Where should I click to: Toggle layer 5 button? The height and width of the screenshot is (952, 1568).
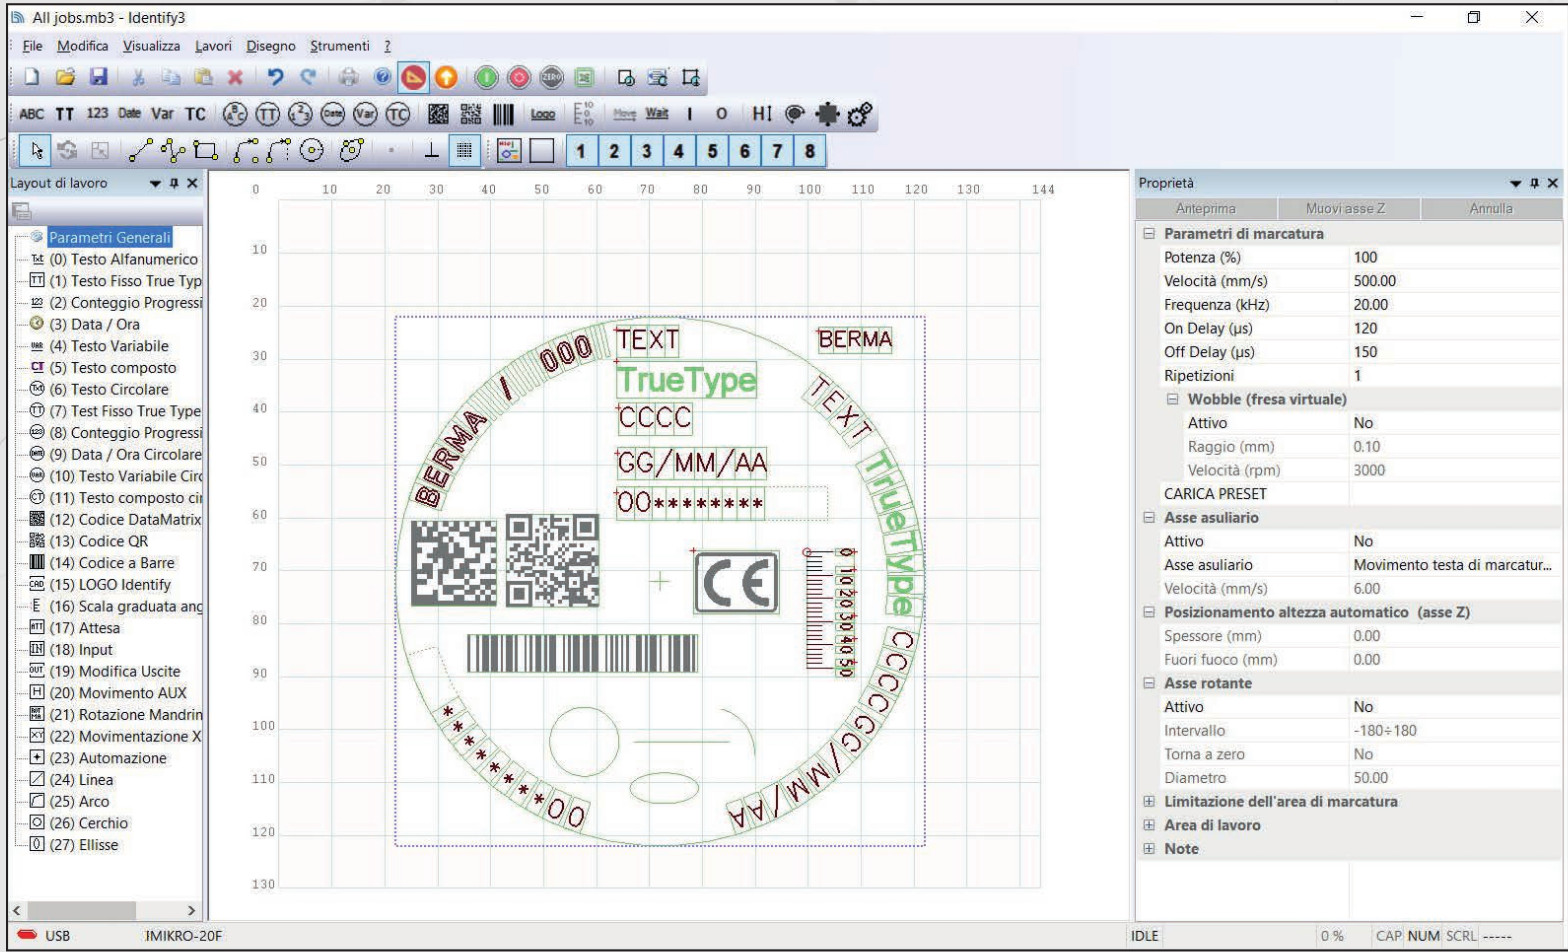coord(712,151)
